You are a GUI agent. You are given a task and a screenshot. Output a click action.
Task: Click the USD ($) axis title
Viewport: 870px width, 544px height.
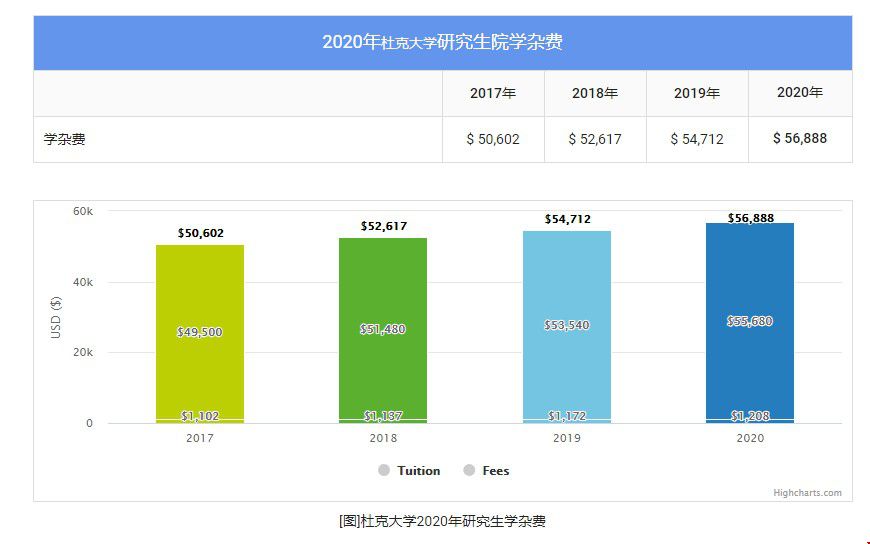55,318
